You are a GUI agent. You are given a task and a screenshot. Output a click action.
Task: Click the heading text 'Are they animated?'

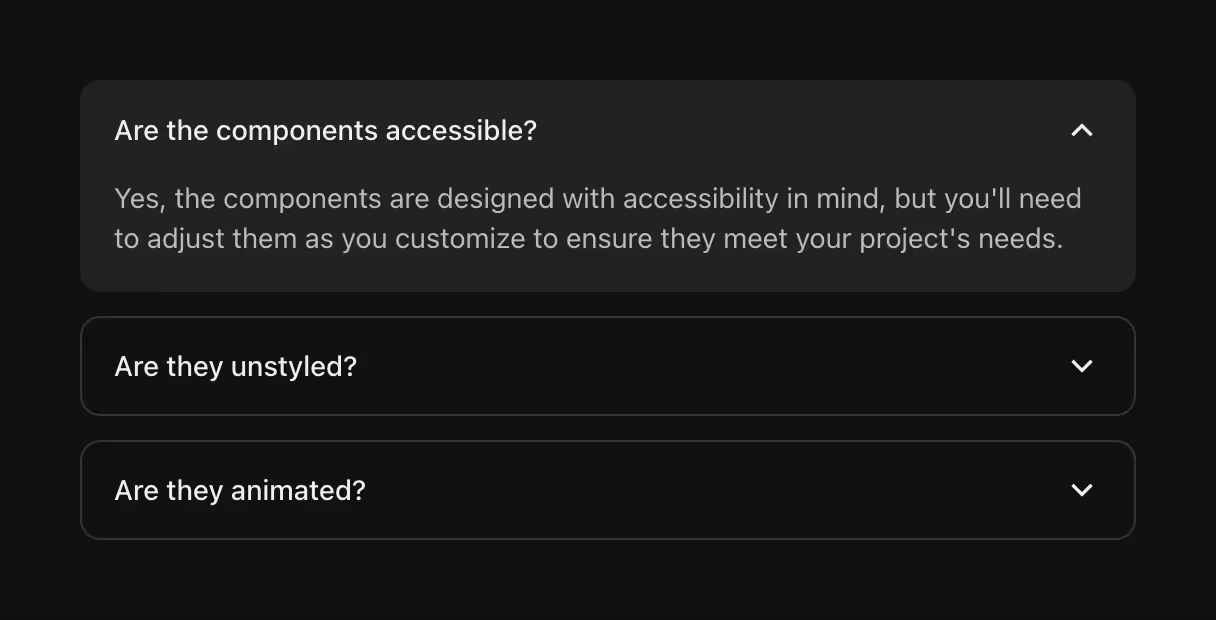point(240,490)
